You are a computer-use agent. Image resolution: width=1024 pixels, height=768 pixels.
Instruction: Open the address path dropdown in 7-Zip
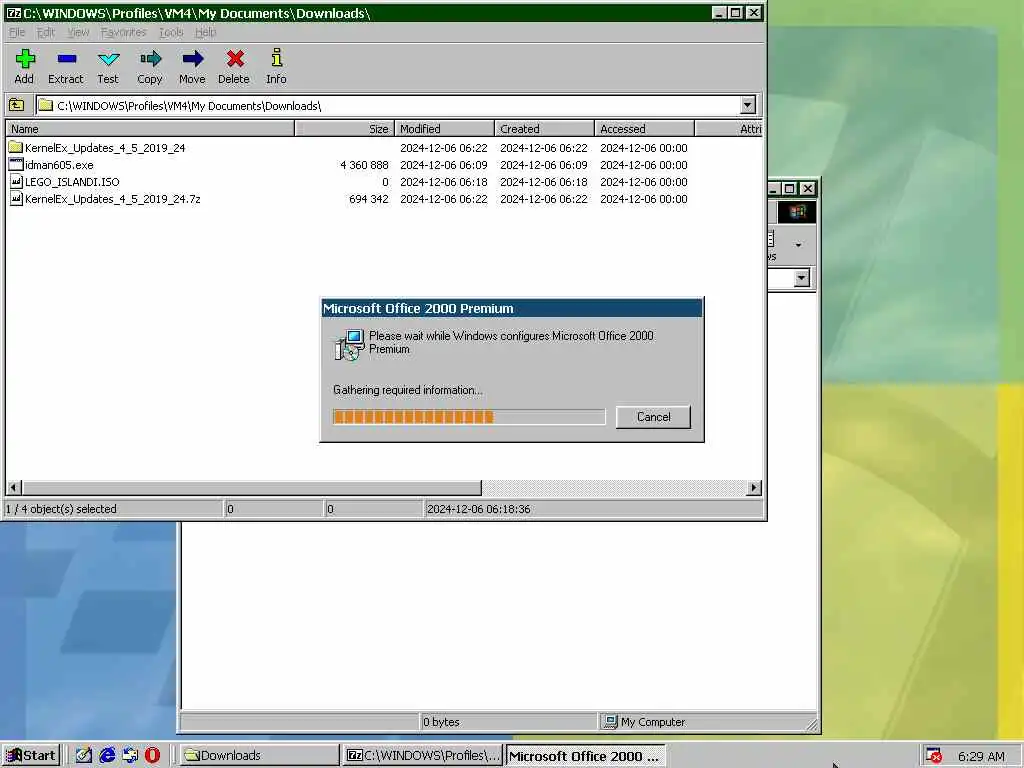coord(748,105)
